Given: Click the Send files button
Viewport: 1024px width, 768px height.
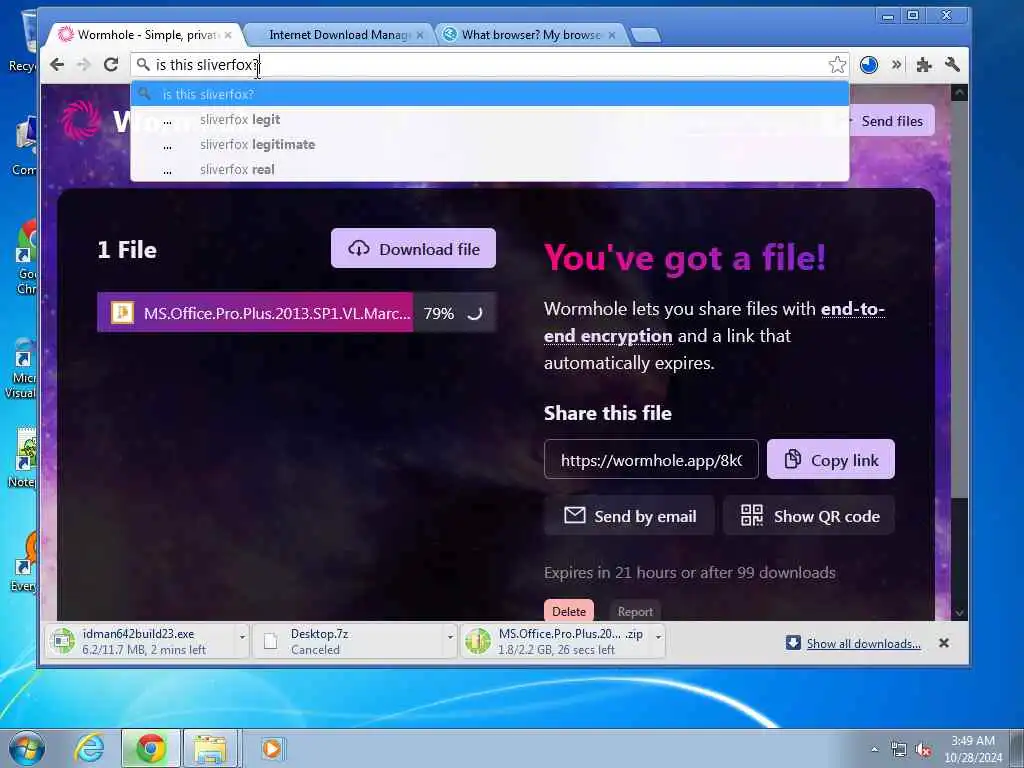Looking at the screenshot, I should pyautogui.click(x=891, y=121).
